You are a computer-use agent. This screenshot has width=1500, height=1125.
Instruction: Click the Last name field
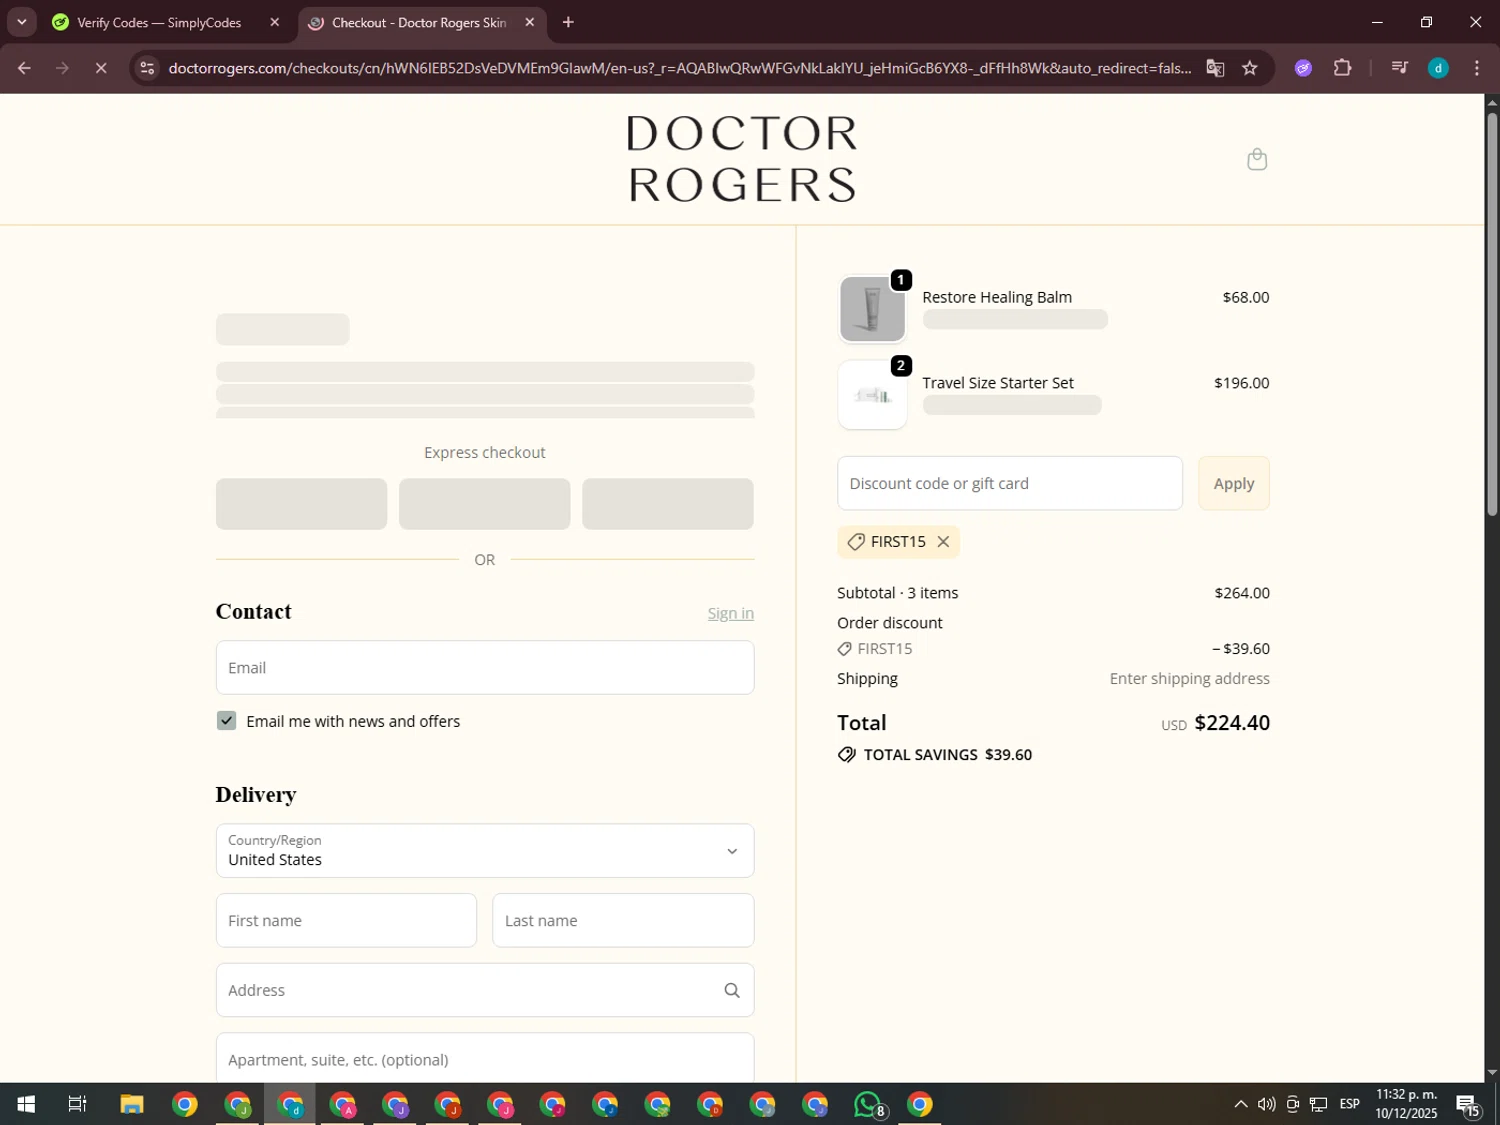coord(623,921)
